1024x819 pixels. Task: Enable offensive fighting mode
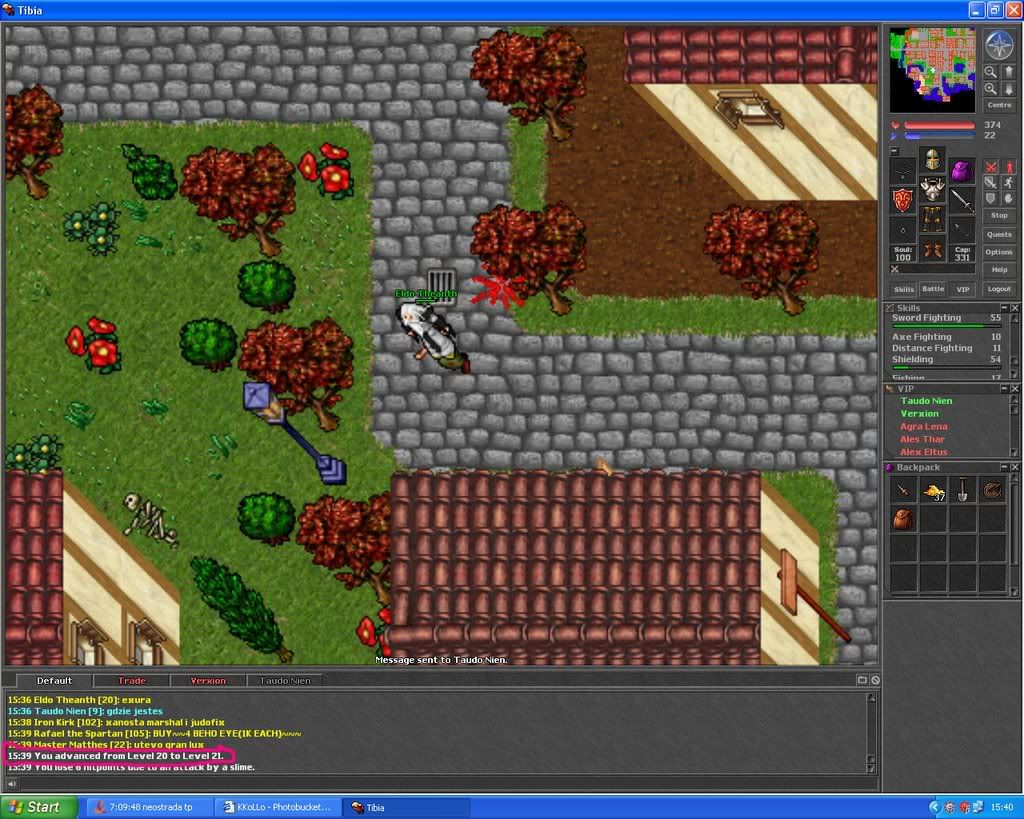coord(991,167)
